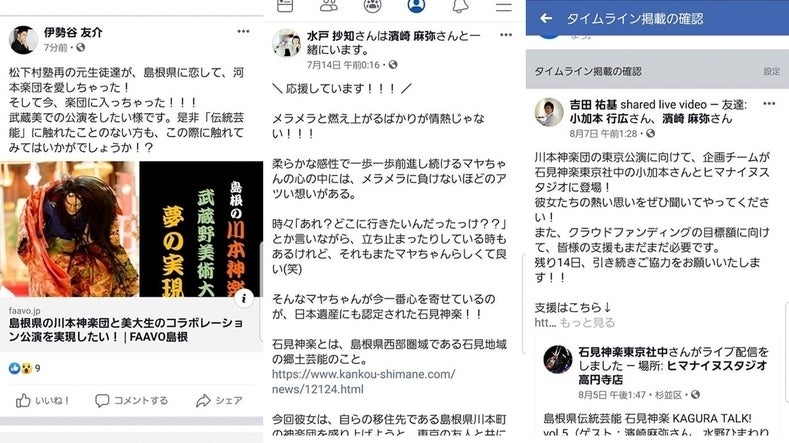Open options dots on 水戸 抄知 post
789x443 pixels.
point(506,35)
